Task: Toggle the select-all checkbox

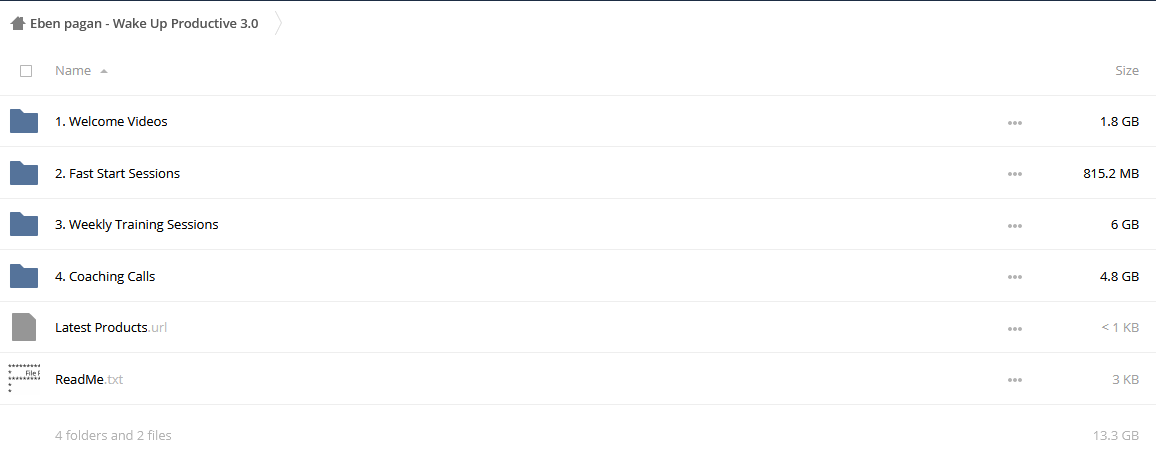Action: 26,71
